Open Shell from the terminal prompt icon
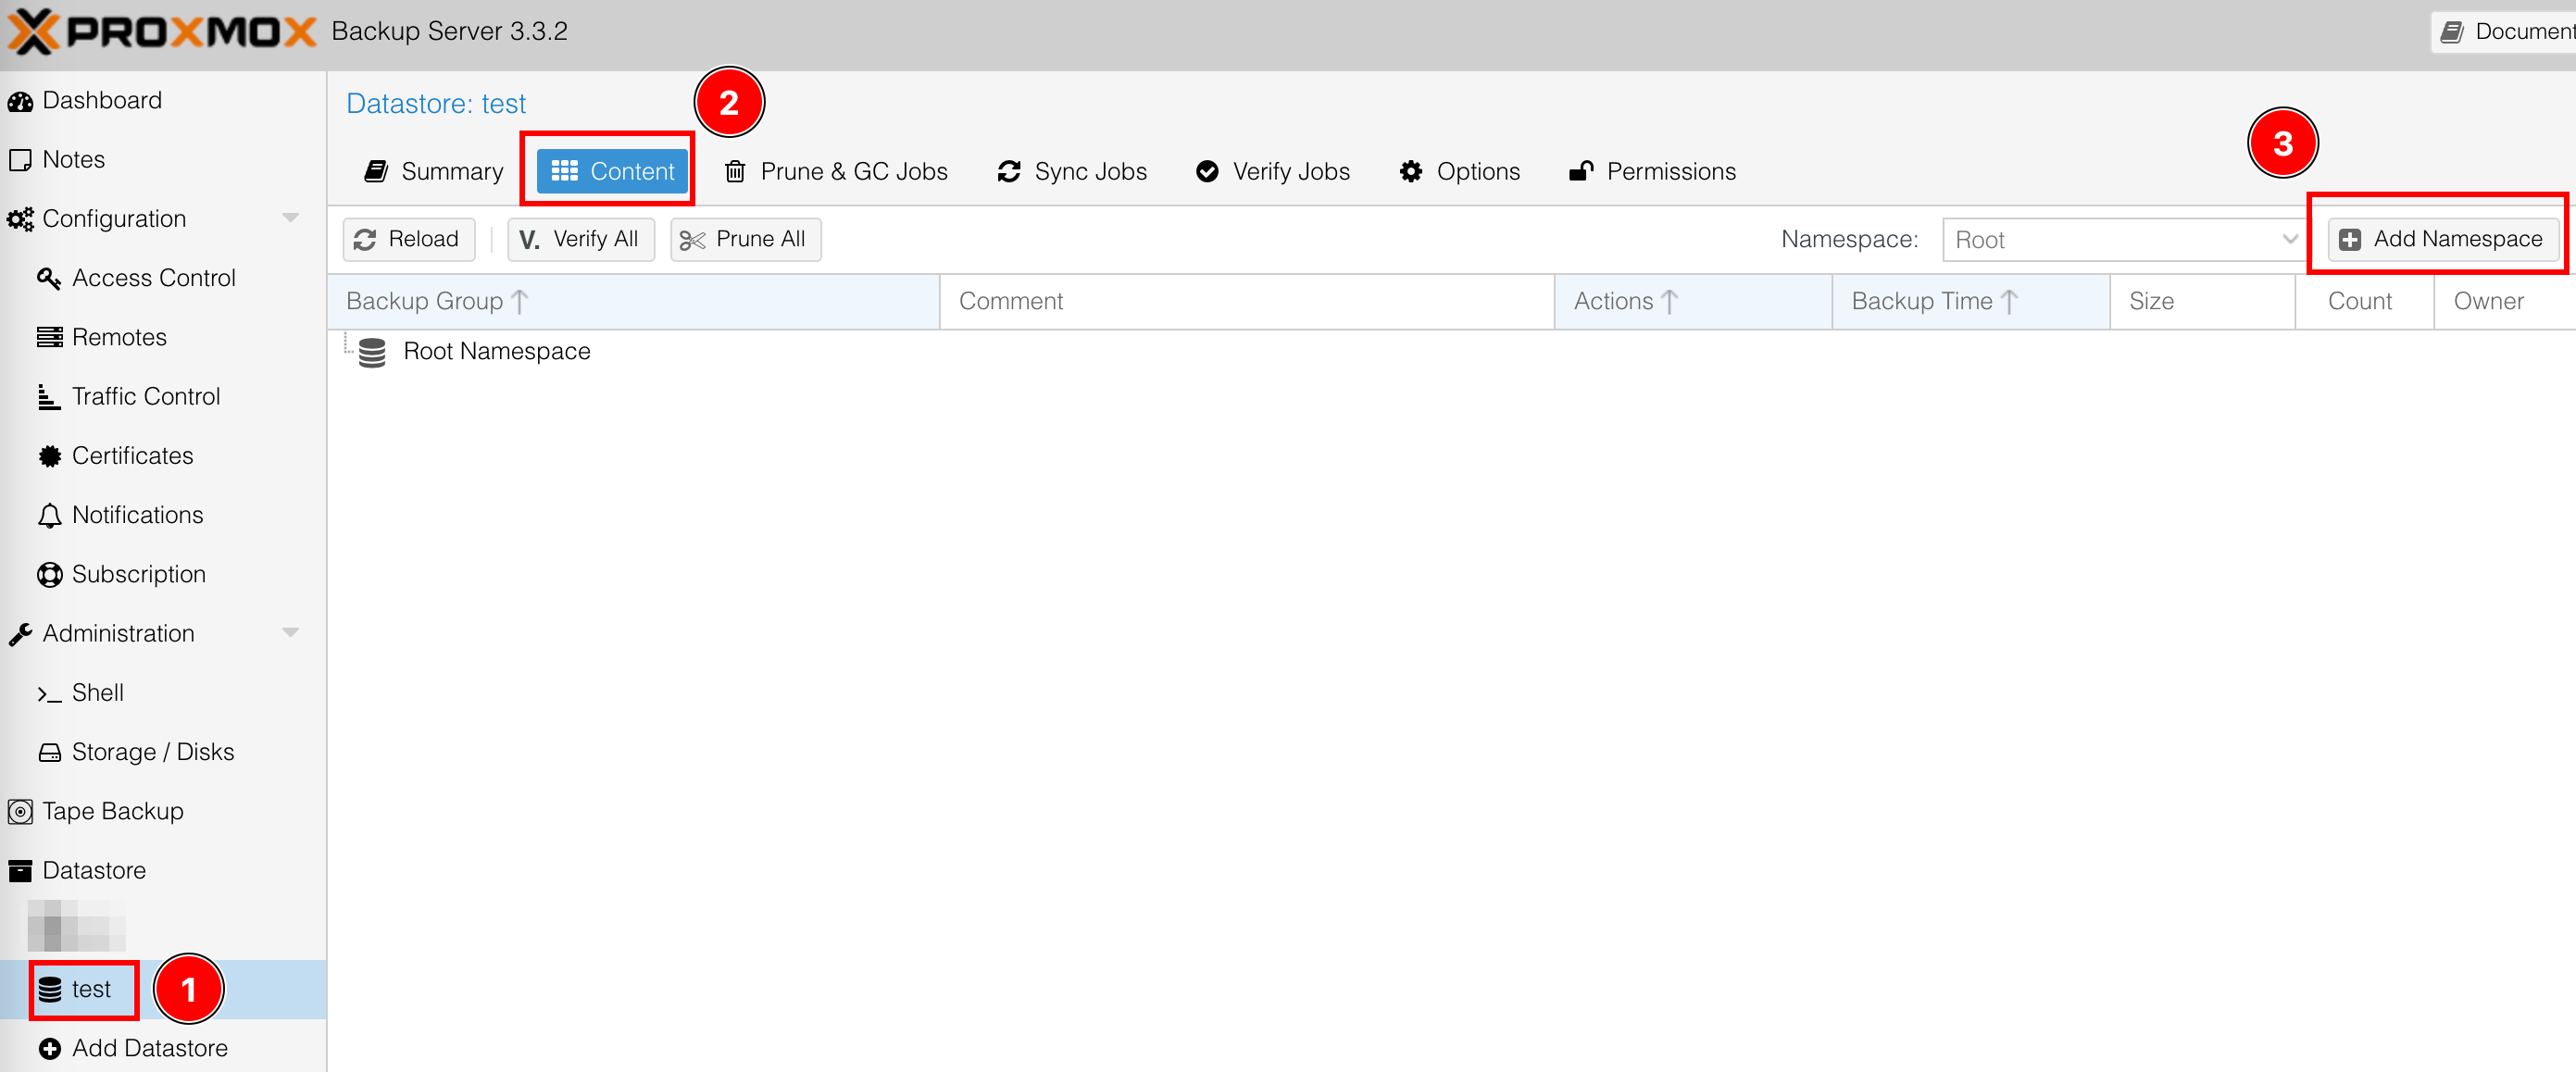The width and height of the screenshot is (2576, 1072). tap(49, 693)
